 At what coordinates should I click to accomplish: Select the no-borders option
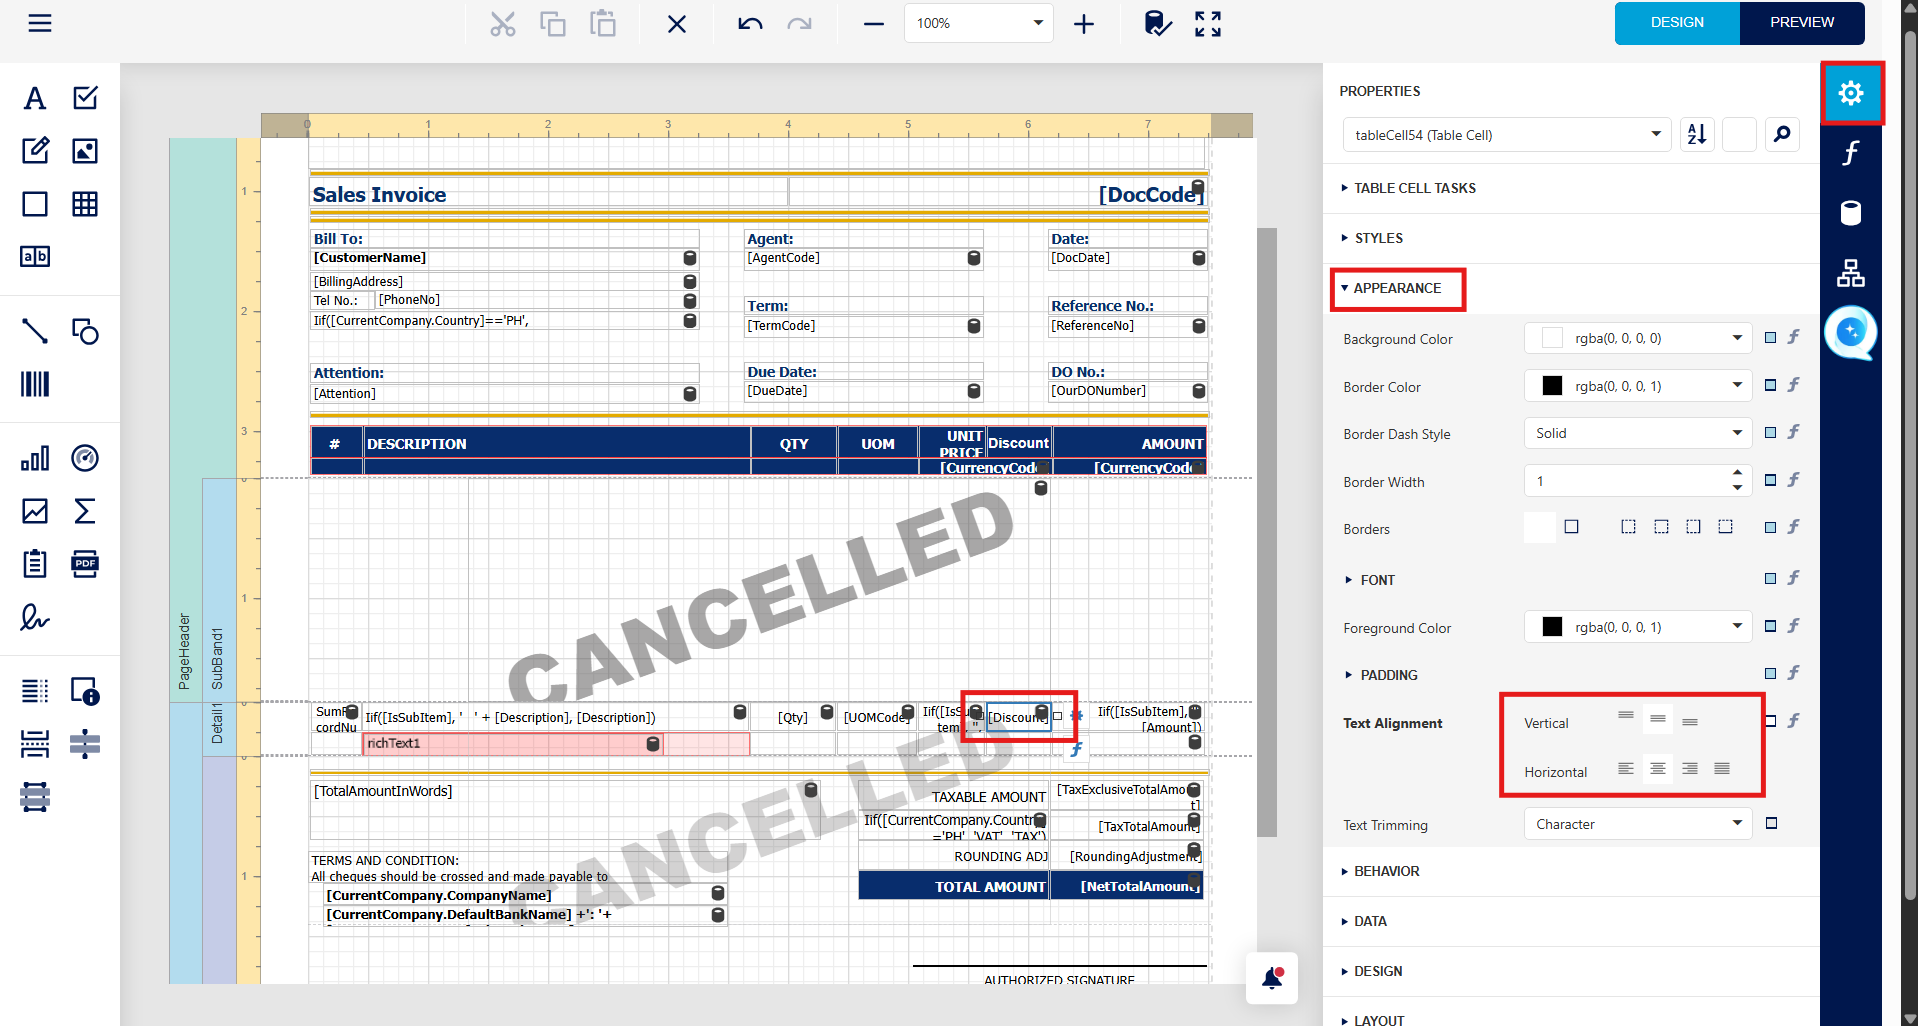(x=1540, y=527)
